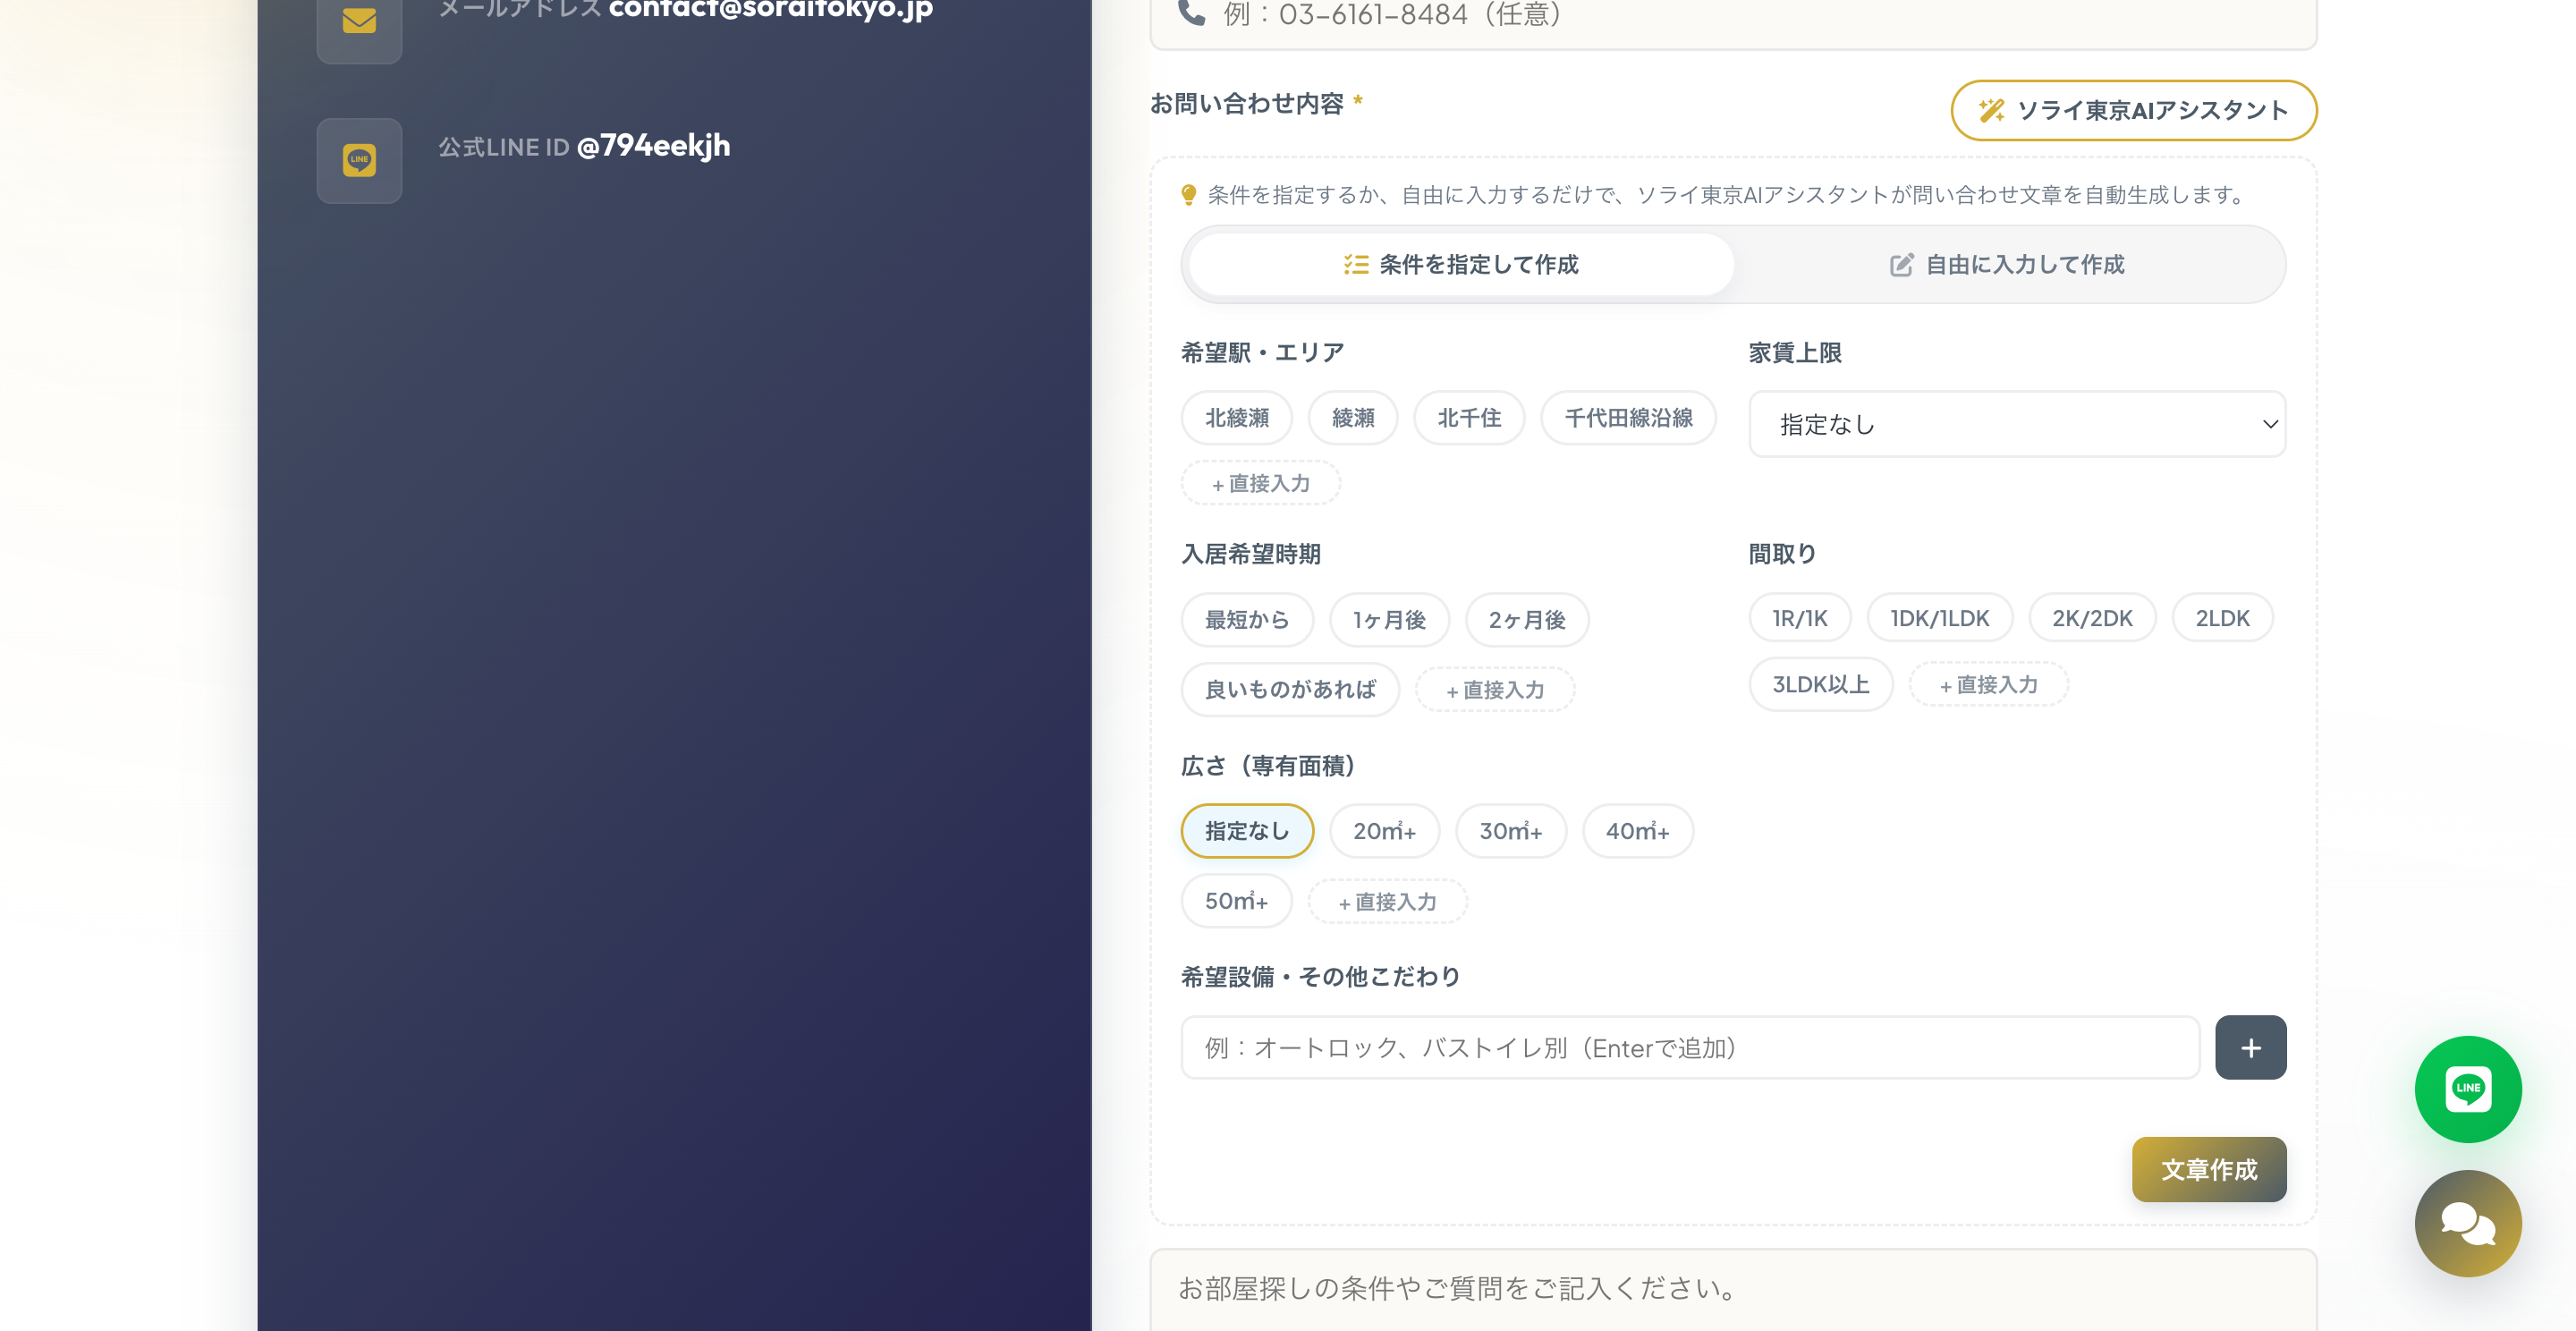
Task: Select the 1R/1K layout chip
Action: (1799, 618)
